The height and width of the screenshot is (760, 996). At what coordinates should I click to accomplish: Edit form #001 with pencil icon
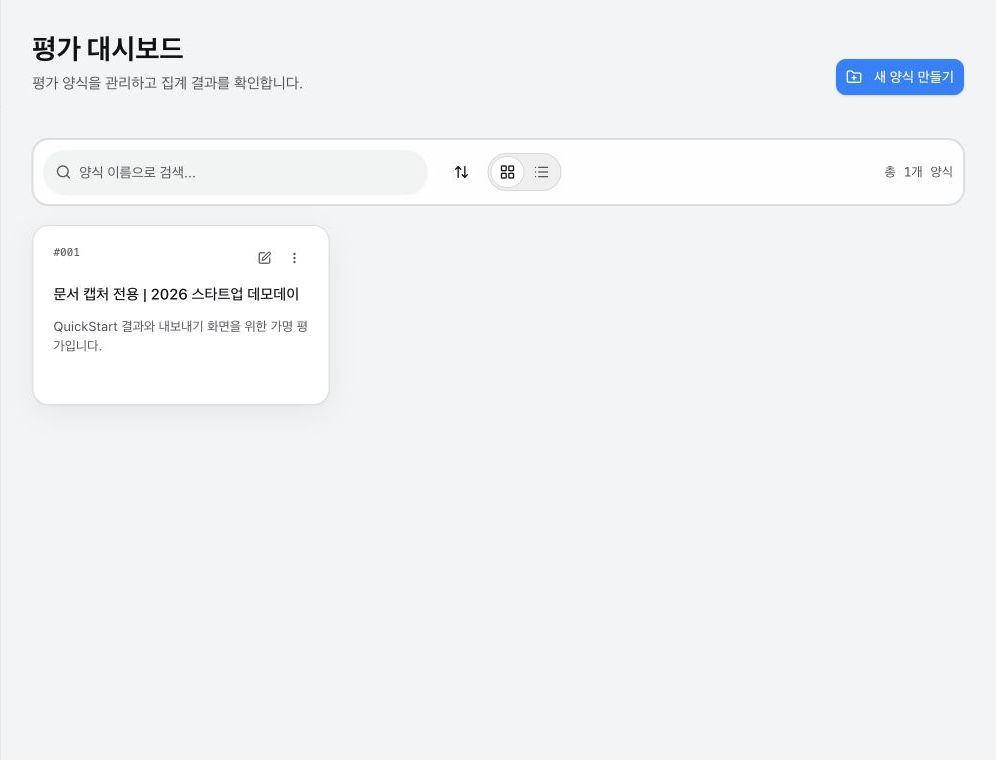(x=265, y=258)
